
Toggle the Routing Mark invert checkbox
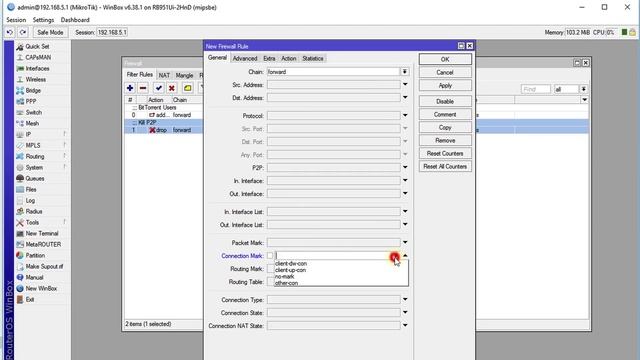tap(270, 269)
